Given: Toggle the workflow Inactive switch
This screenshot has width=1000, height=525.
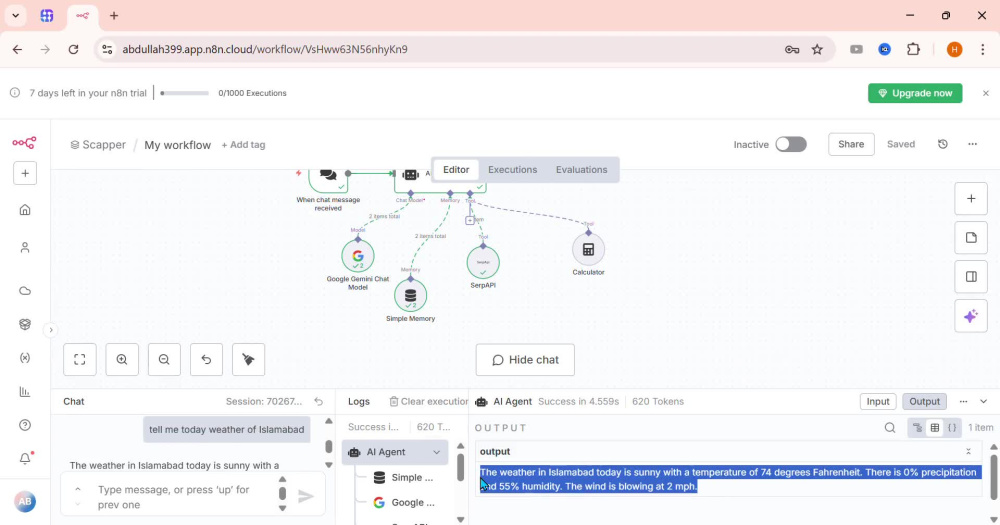Looking at the screenshot, I should click(791, 144).
